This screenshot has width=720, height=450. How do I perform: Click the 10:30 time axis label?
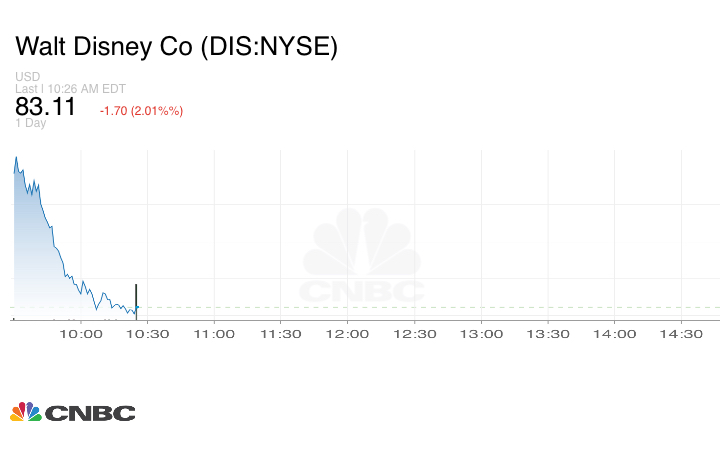click(147, 334)
